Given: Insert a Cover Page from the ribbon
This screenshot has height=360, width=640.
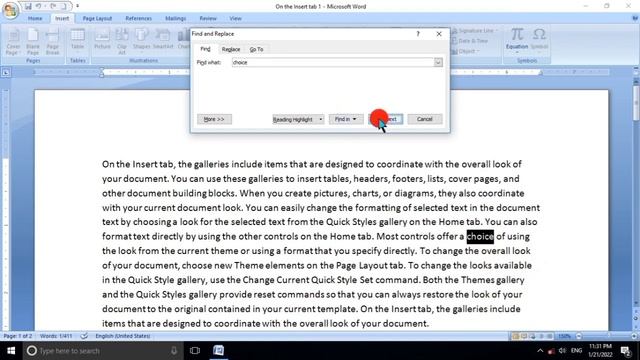Looking at the screenshot, I should tap(13, 42).
